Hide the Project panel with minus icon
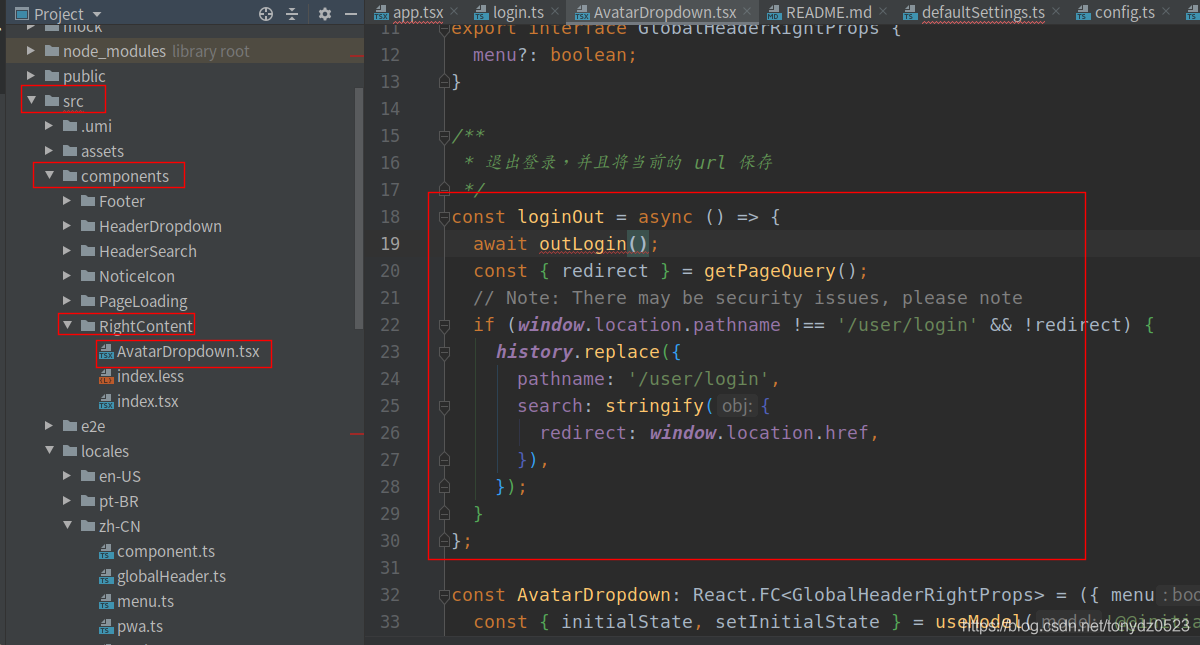This screenshot has height=645, width=1200. tap(351, 13)
